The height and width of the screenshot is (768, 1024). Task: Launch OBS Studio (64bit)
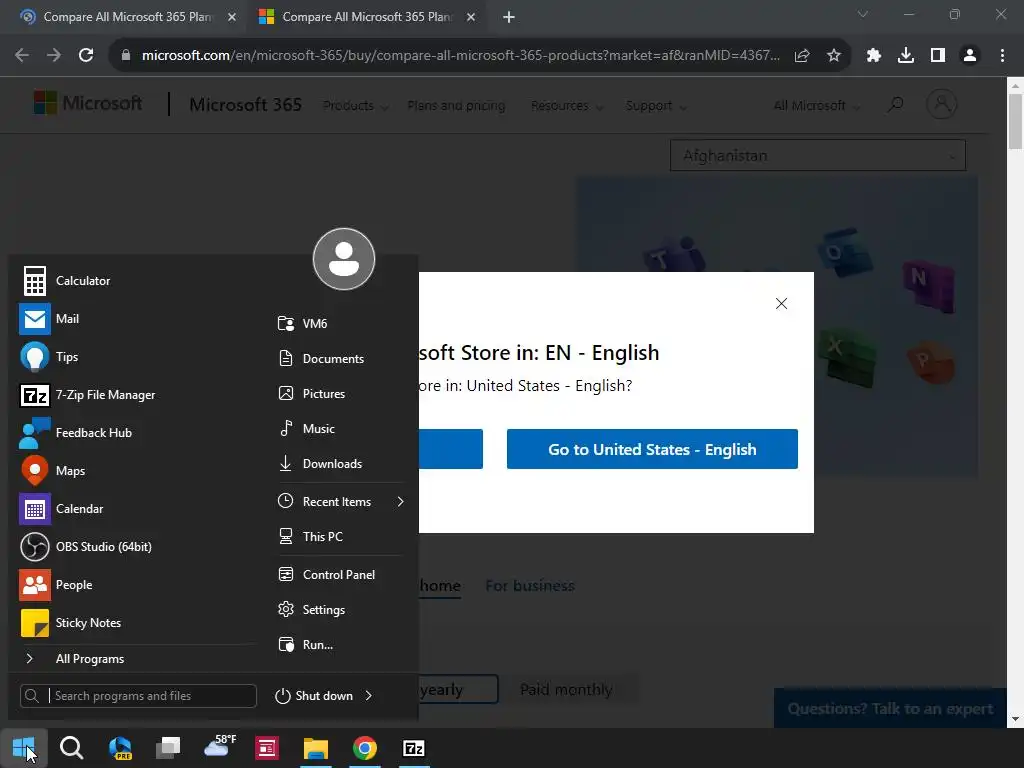point(86,547)
